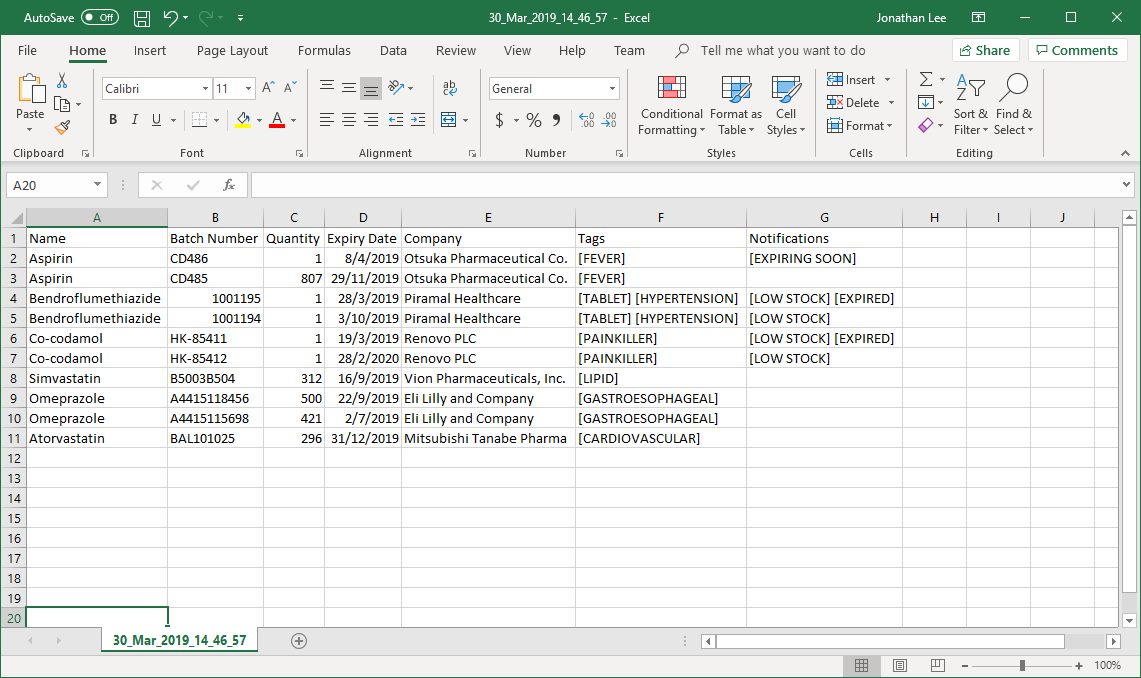Click the Share button
Screen dimensions: 1141x678
[x=985, y=50]
